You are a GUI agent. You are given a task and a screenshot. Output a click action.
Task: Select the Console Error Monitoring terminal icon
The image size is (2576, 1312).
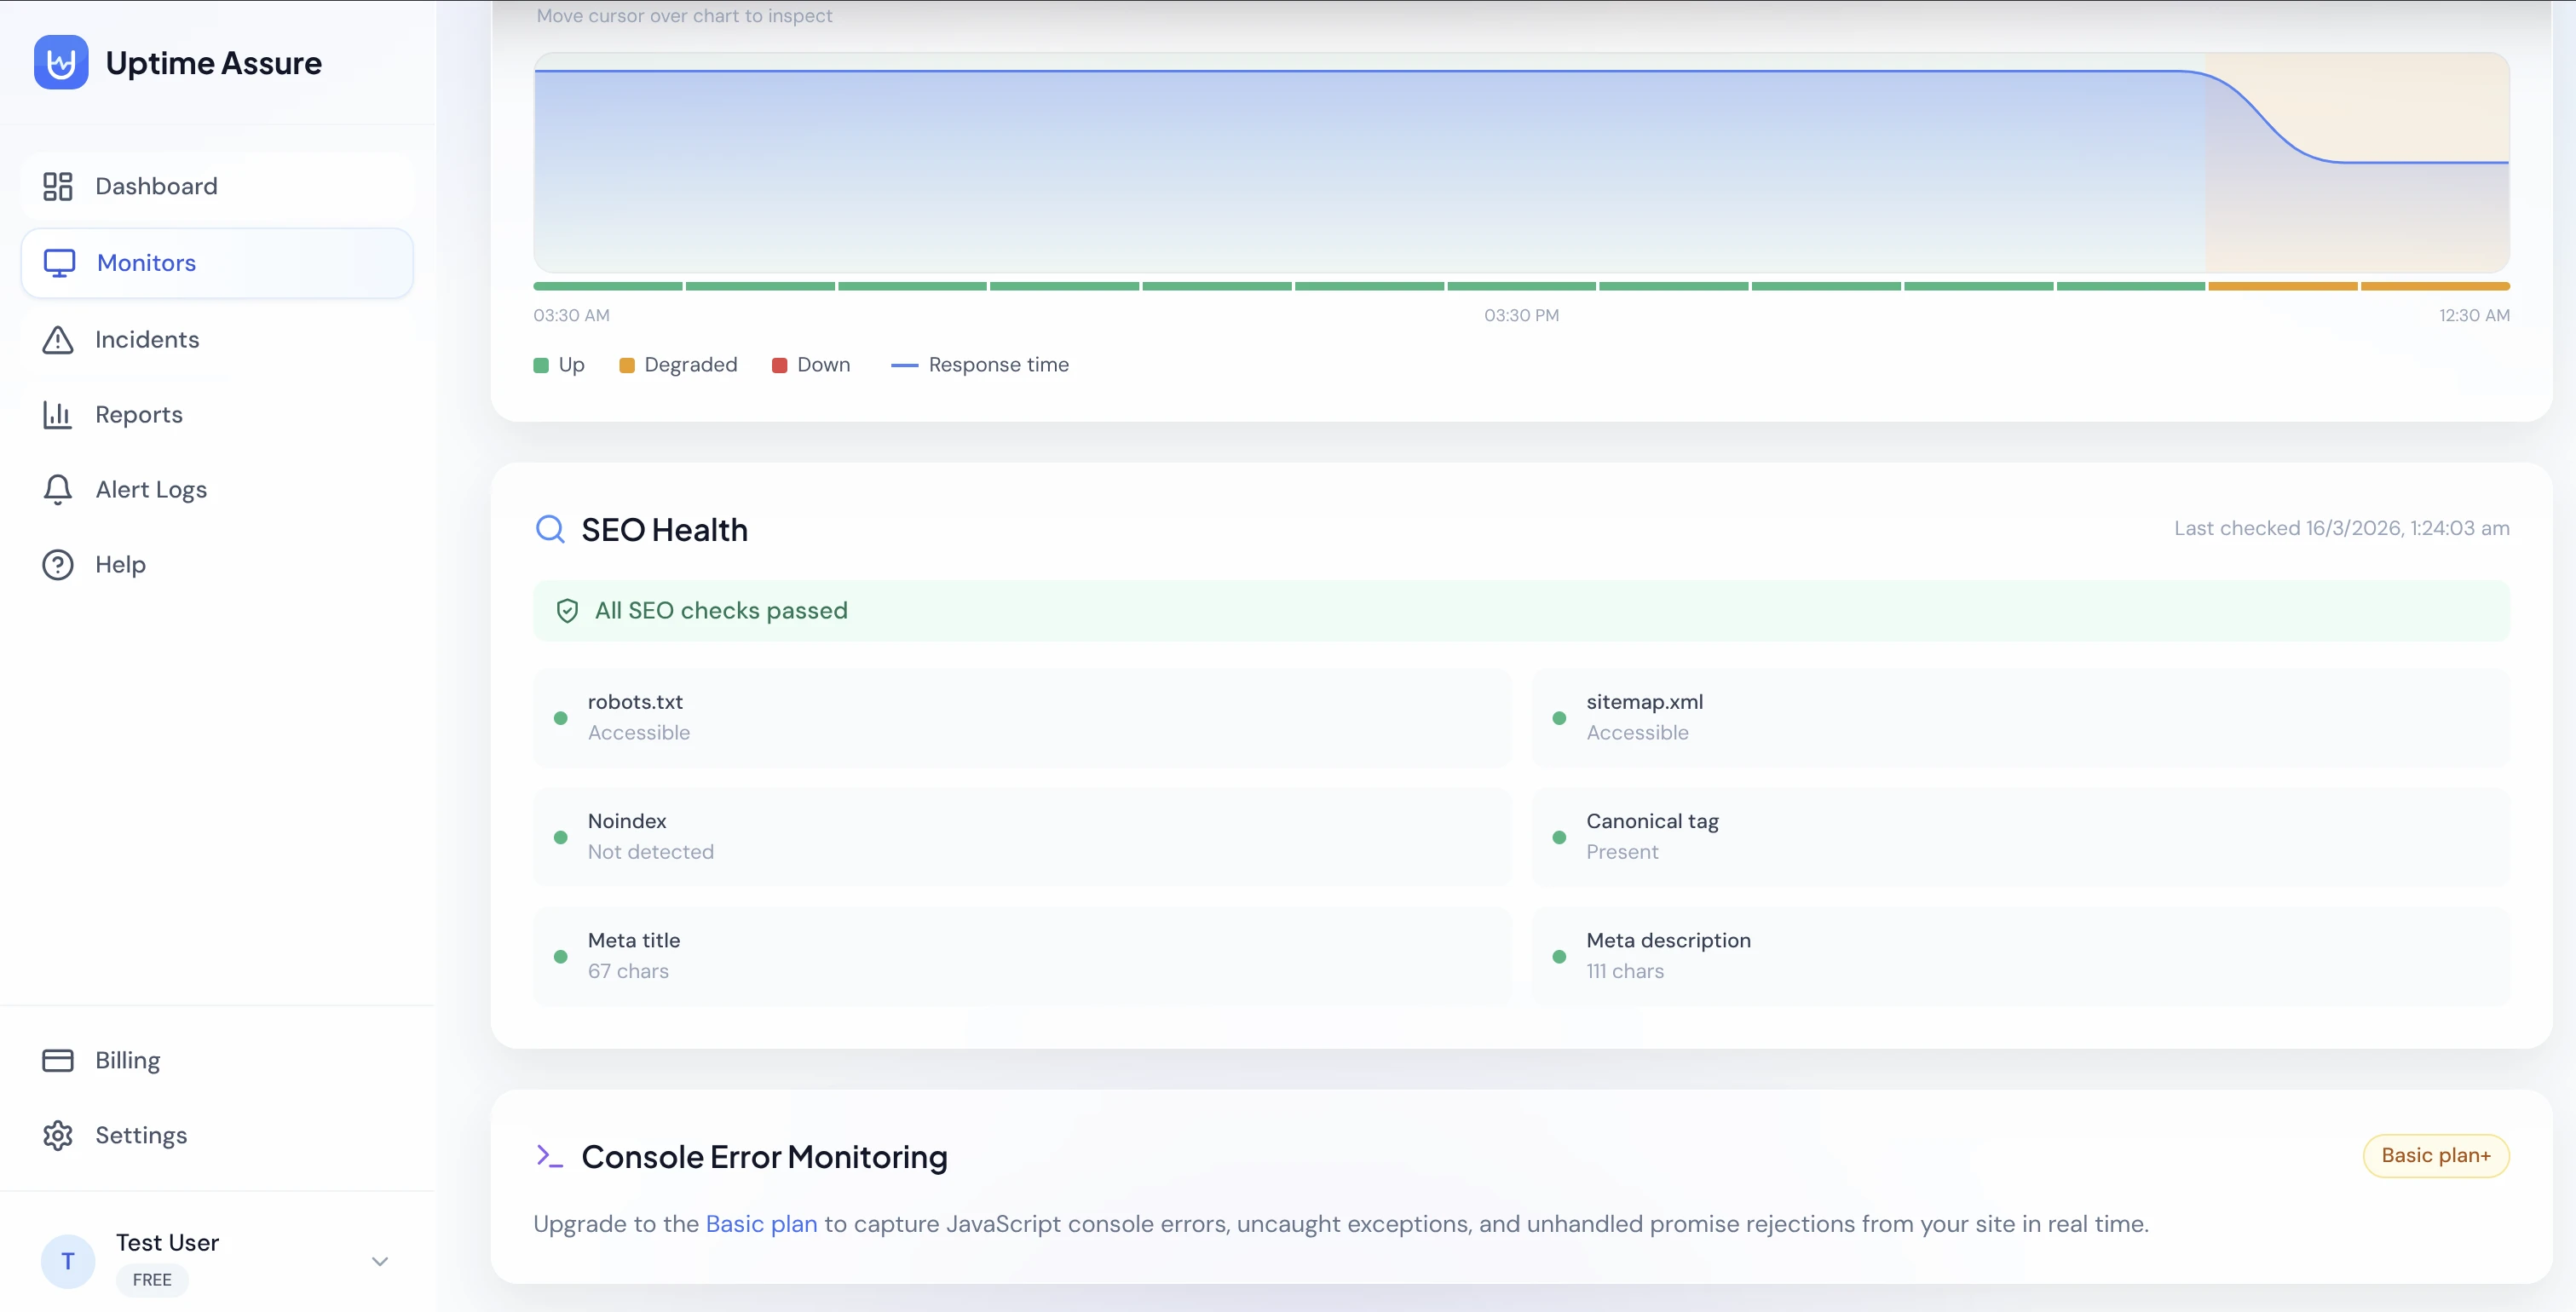[549, 1157]
